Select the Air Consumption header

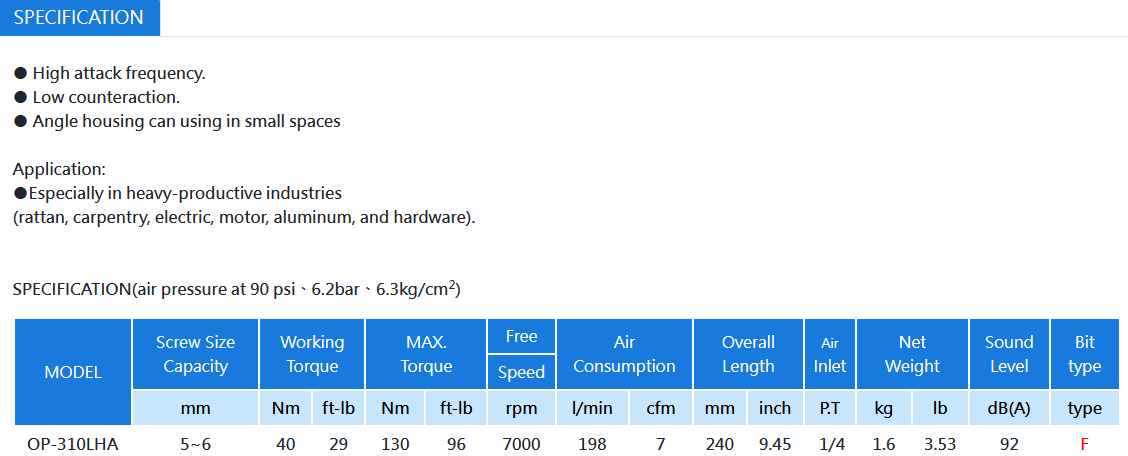pyautogui.click(x=624, y=354)
